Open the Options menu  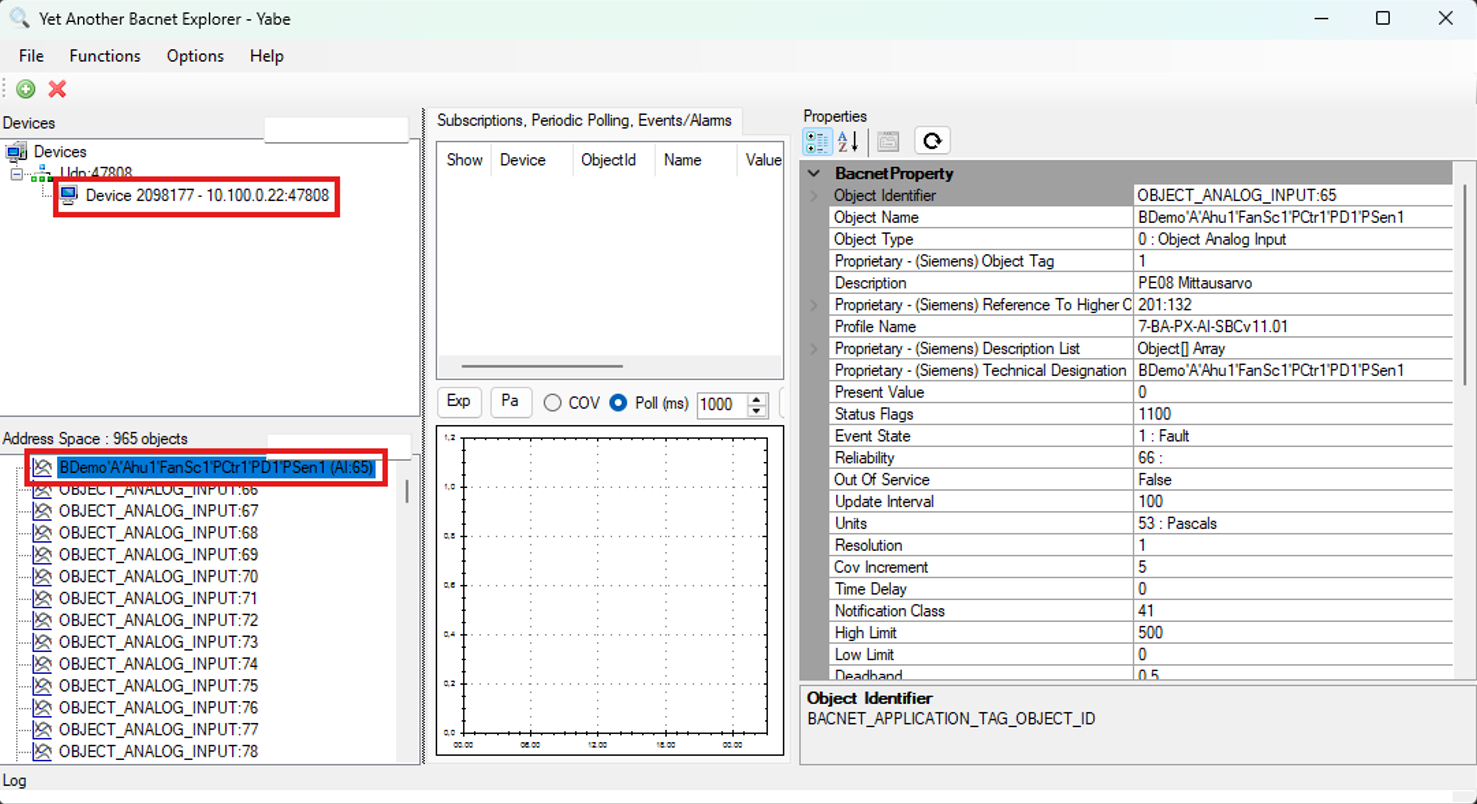[x=195, y=56]
